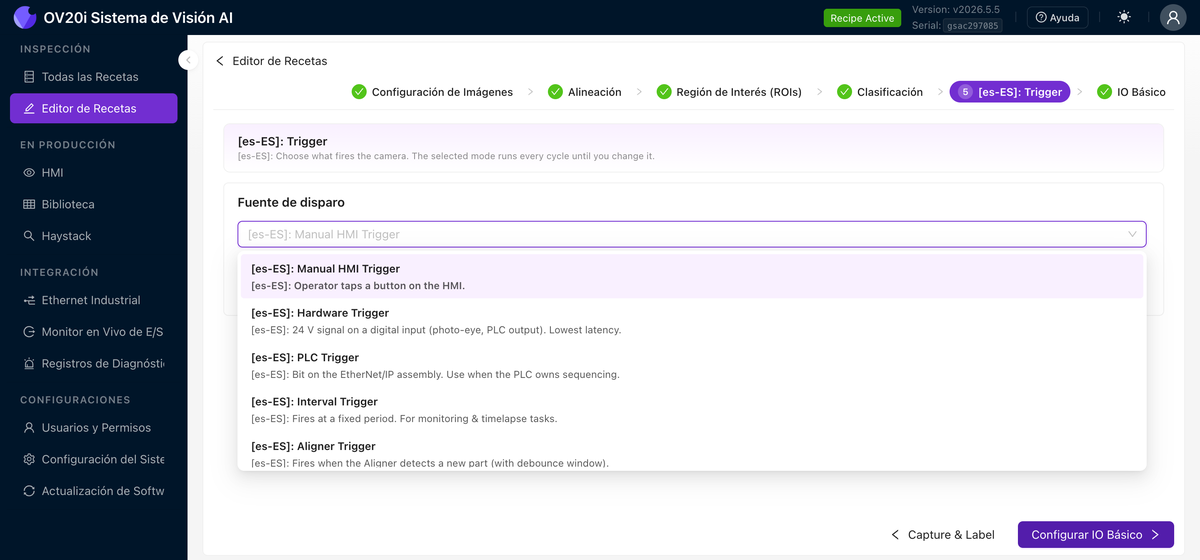
Task: Click the version text v2026.5.5
Action: click(955, 10)
